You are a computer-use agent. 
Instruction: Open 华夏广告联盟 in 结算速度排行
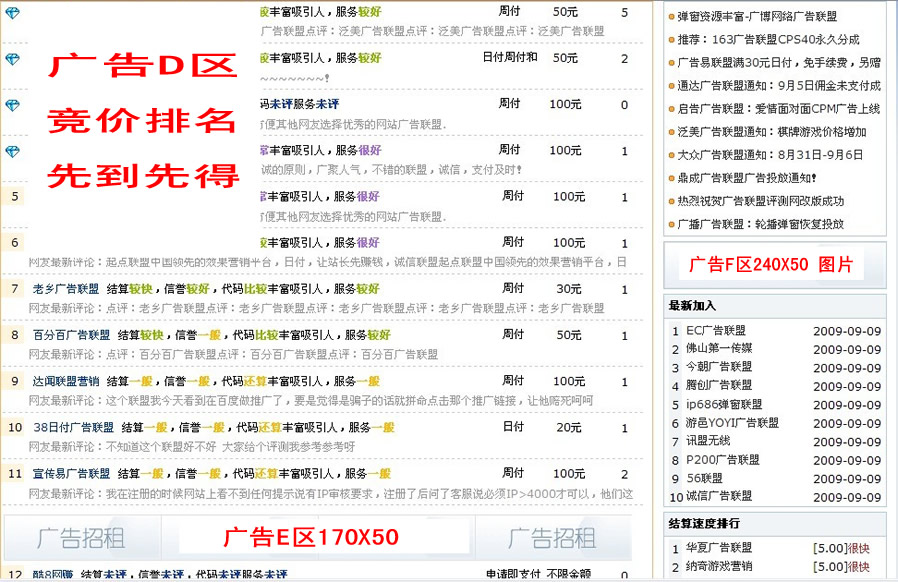(x=719, y=548)
